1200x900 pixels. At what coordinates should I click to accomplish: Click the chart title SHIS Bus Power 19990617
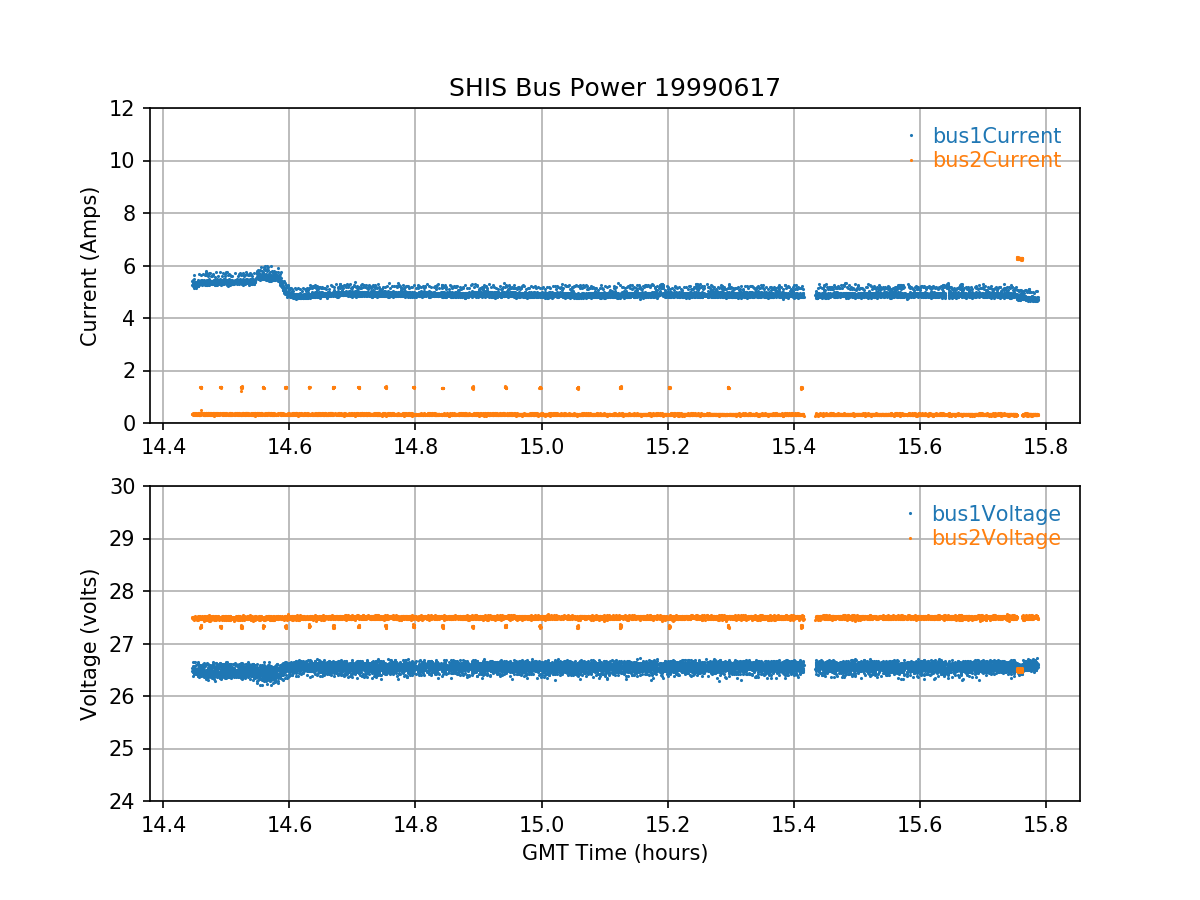(614, 88)
